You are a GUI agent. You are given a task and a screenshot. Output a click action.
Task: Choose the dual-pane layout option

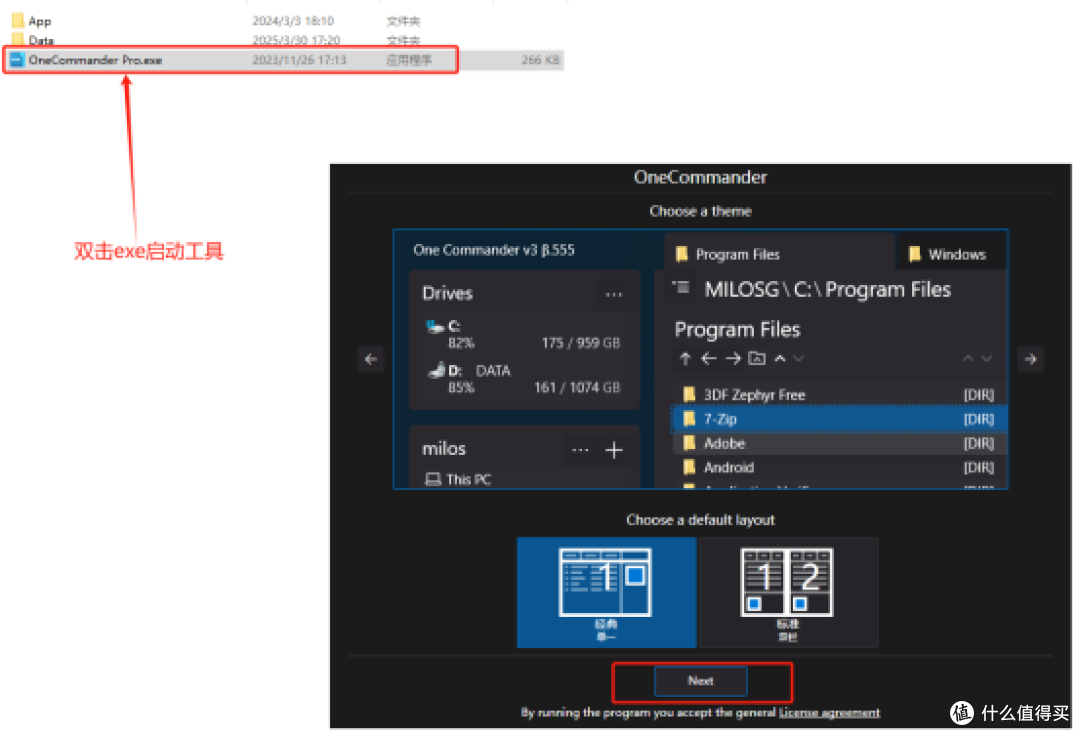coord(789,592)
